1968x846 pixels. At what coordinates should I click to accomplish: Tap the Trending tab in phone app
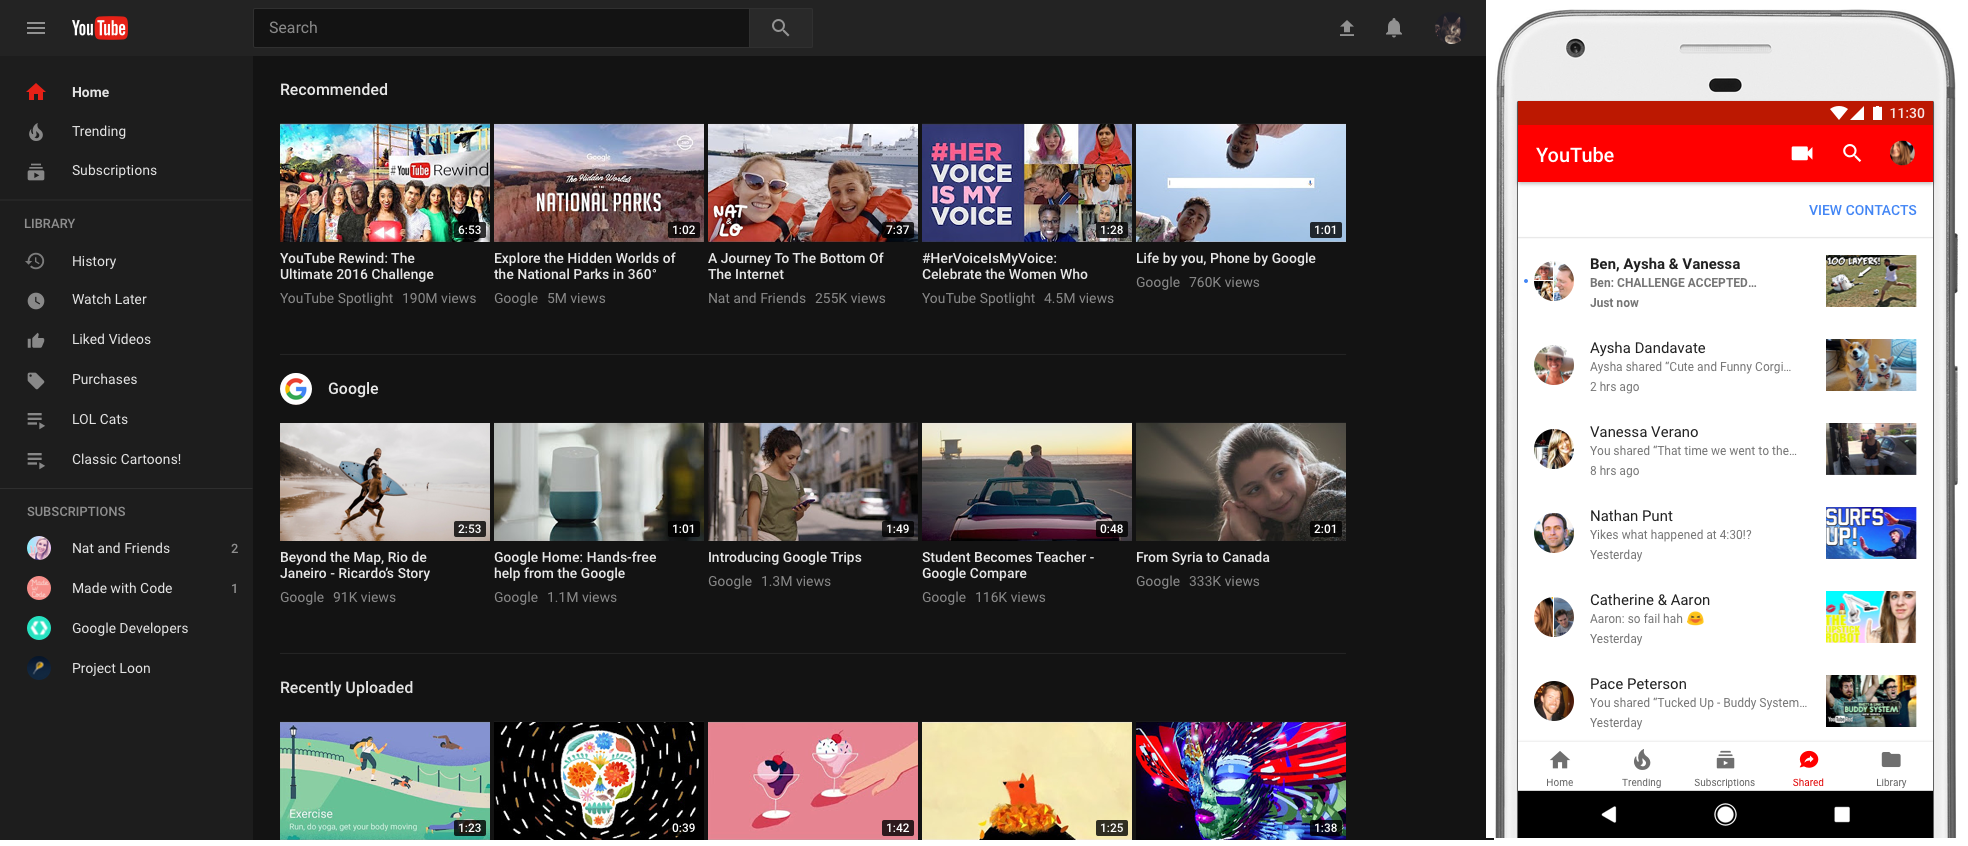click(x=1642, y=768)
